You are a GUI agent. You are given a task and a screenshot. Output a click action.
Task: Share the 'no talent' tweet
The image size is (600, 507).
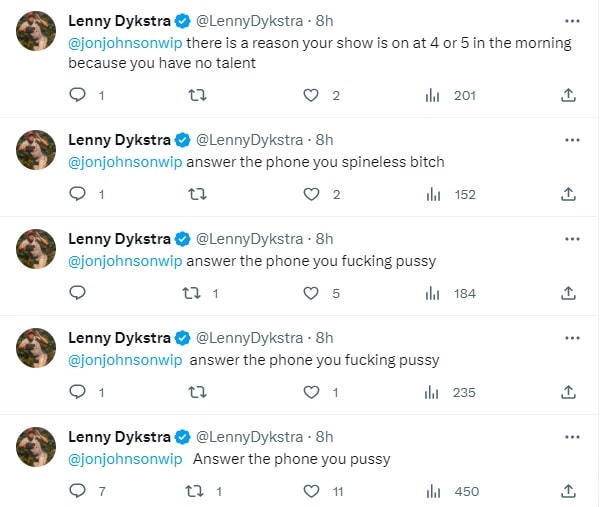tap(568, 95)
